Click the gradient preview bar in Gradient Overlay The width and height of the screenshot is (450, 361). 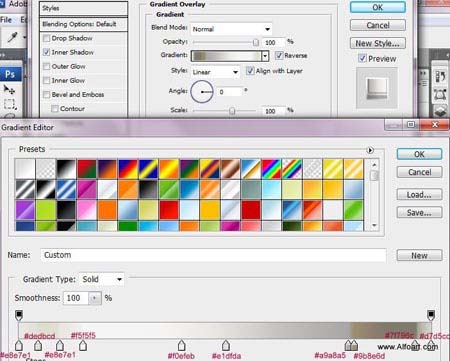point(226,56)
